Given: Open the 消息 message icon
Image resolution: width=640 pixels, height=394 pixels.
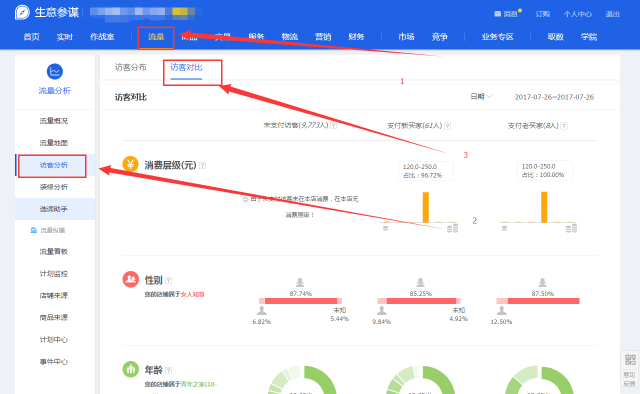Looking at the screenshot, I should [x=497, y=14].
